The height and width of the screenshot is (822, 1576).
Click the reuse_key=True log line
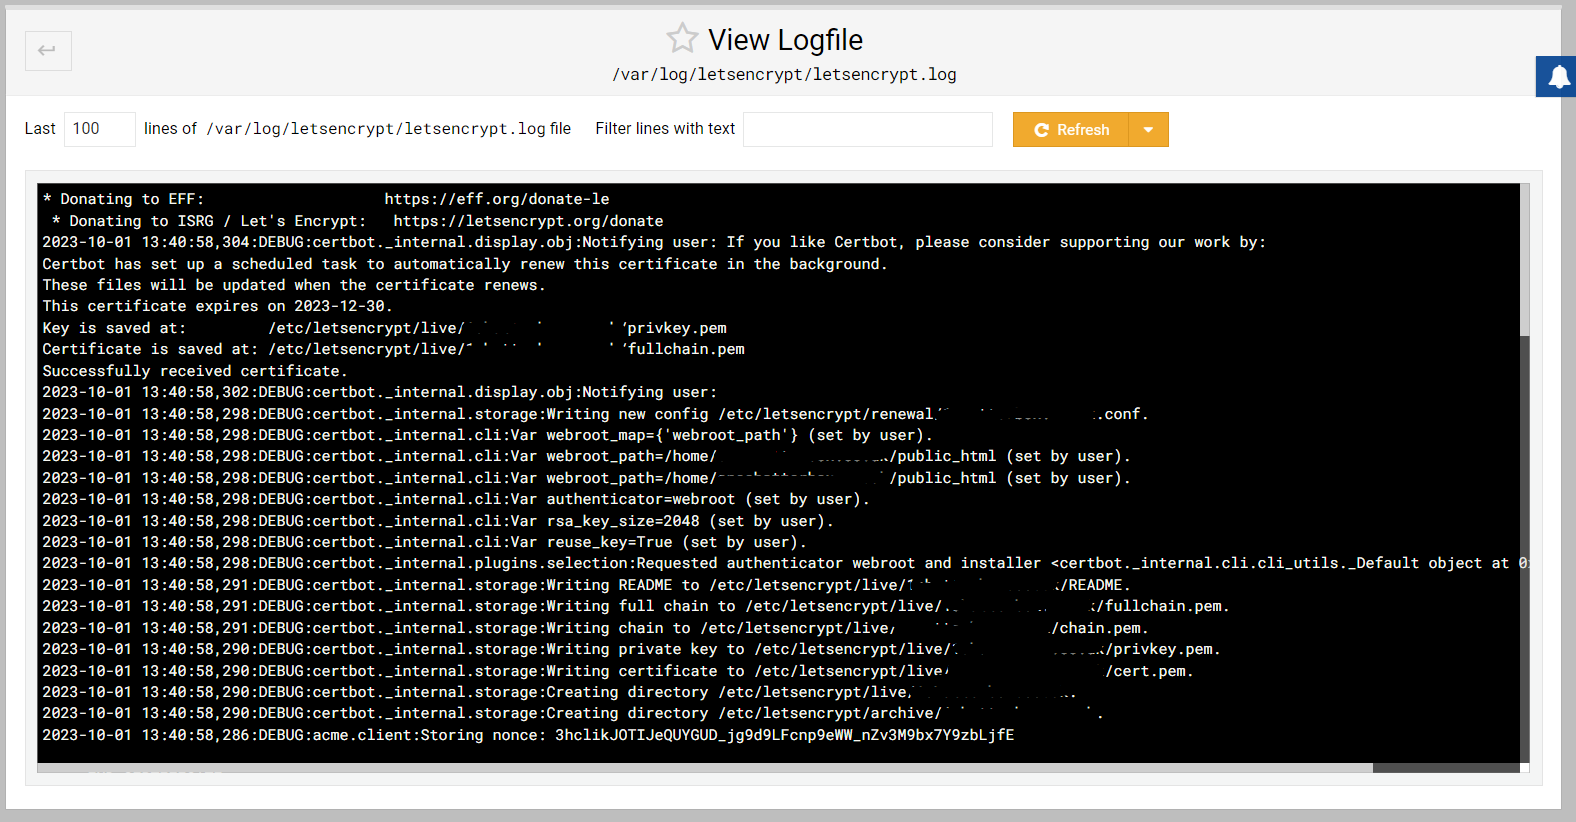[424, 542]
